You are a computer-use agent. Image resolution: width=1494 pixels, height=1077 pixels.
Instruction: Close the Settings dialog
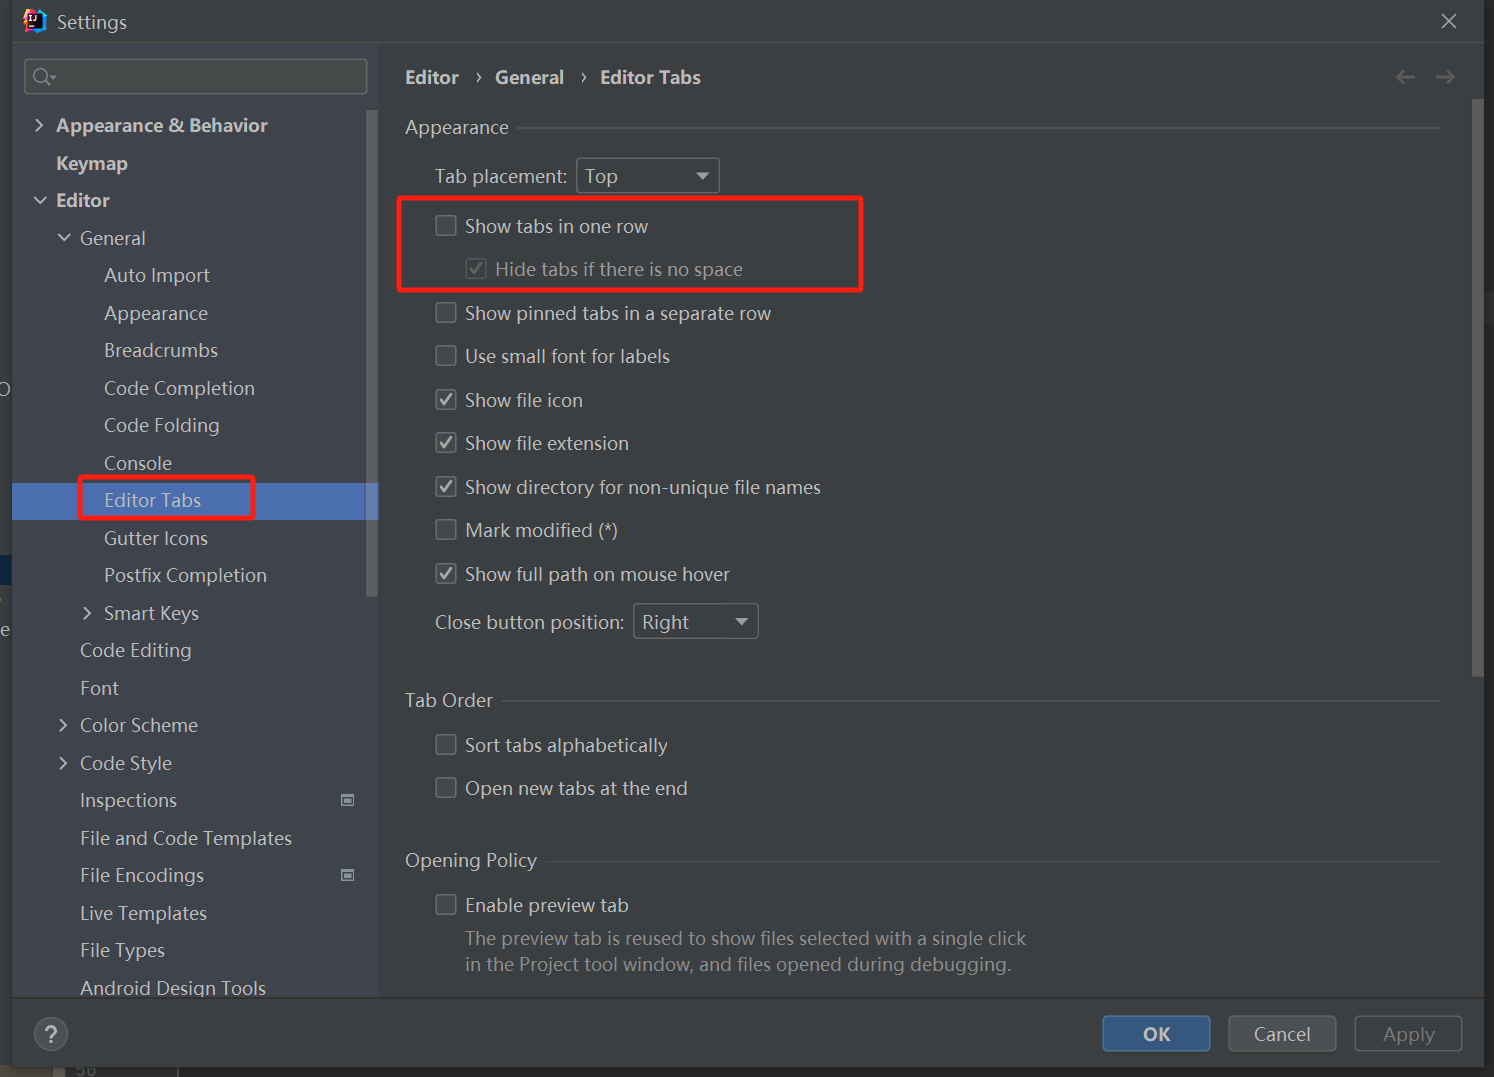[x=1448, y=21]
